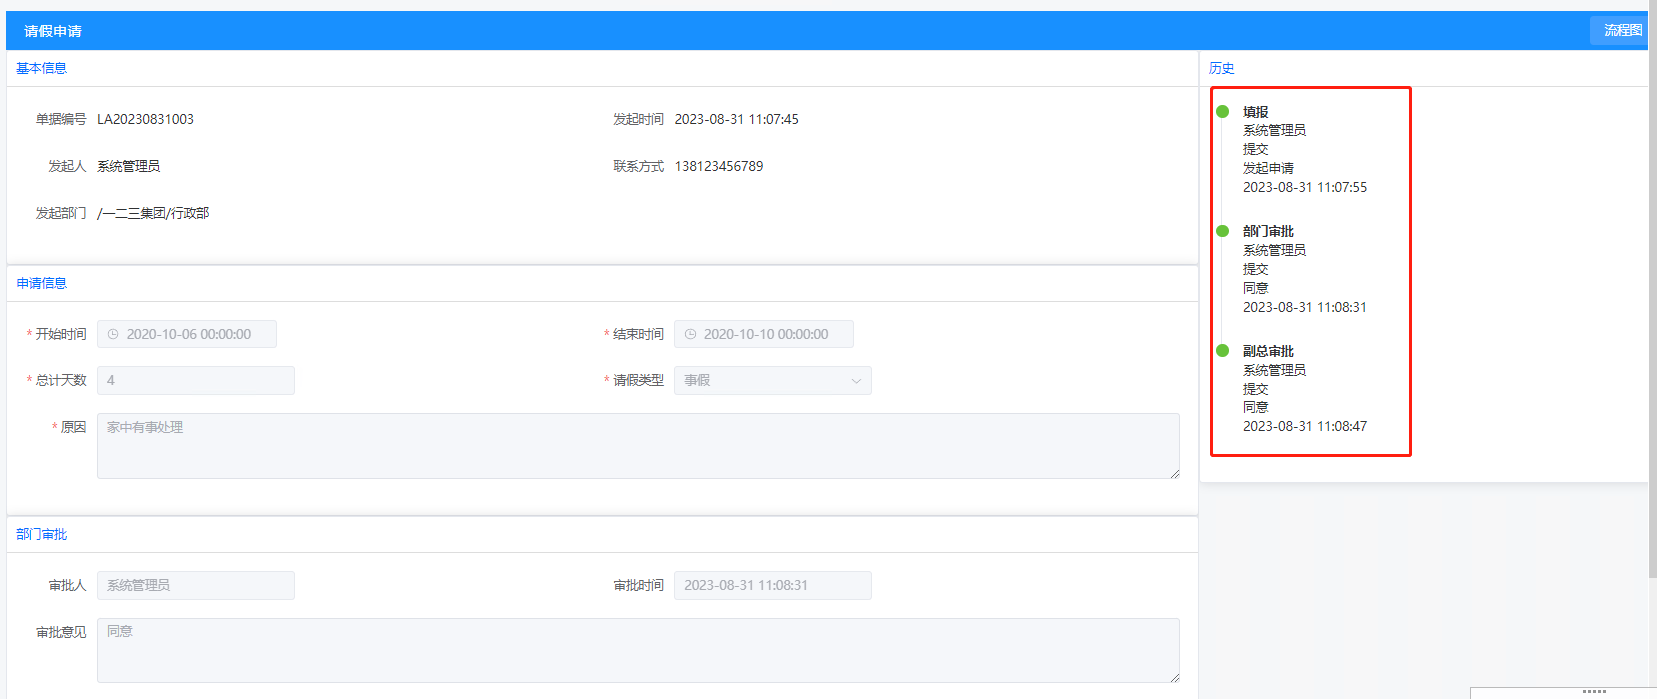Click the resize handle of 原因 textarea

[1174, 473]
